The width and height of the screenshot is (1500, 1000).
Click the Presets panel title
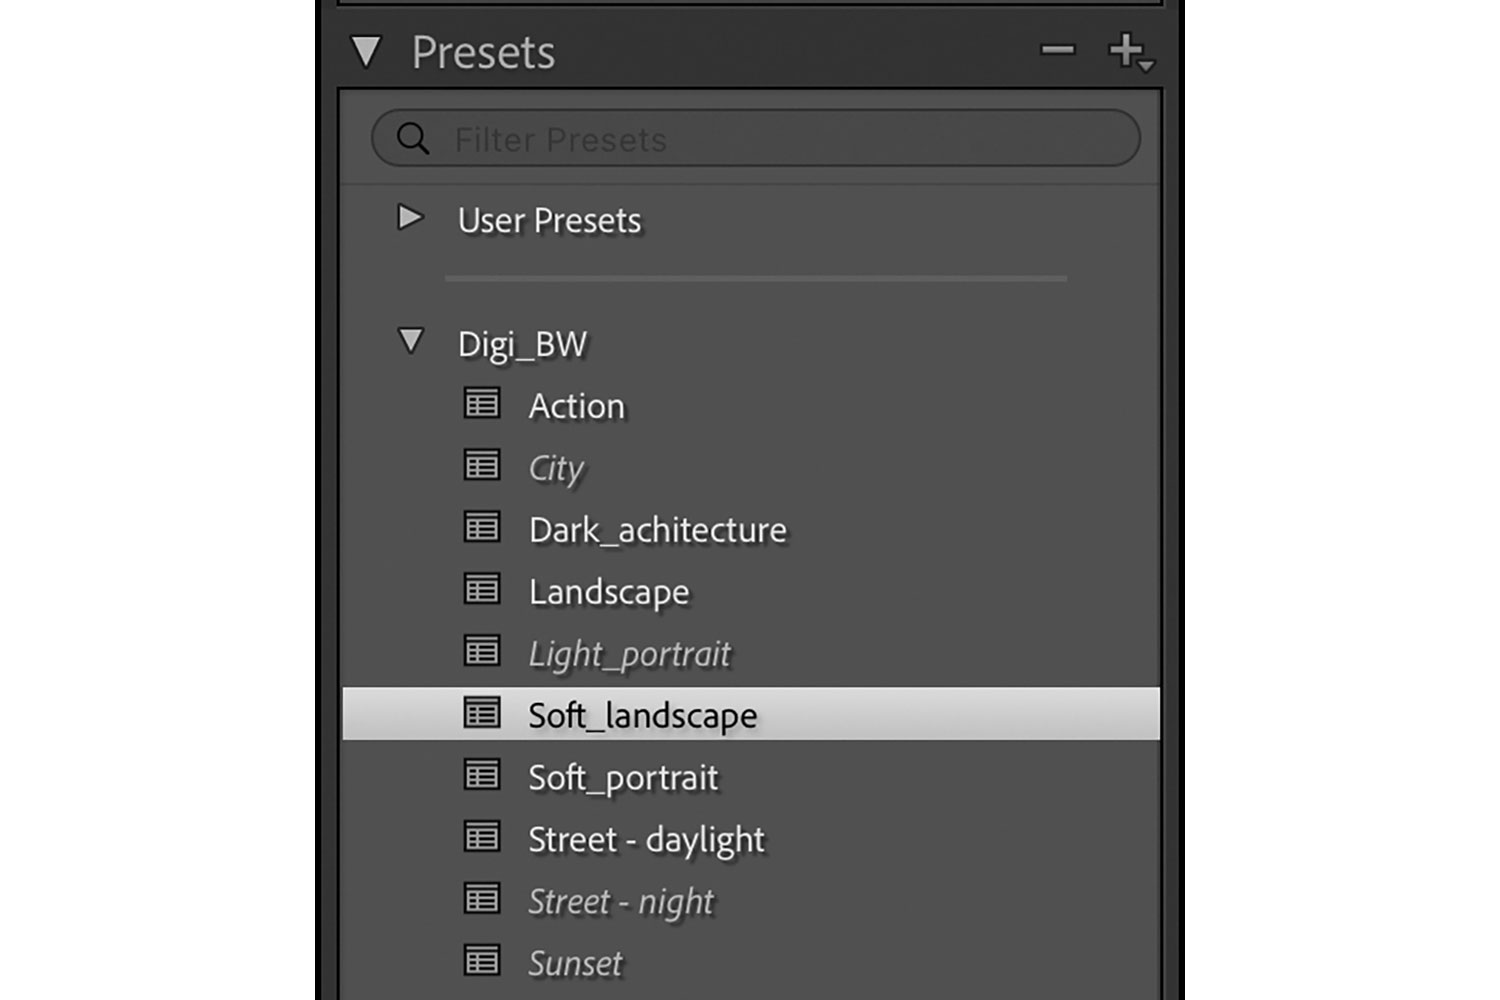[483, 53]
